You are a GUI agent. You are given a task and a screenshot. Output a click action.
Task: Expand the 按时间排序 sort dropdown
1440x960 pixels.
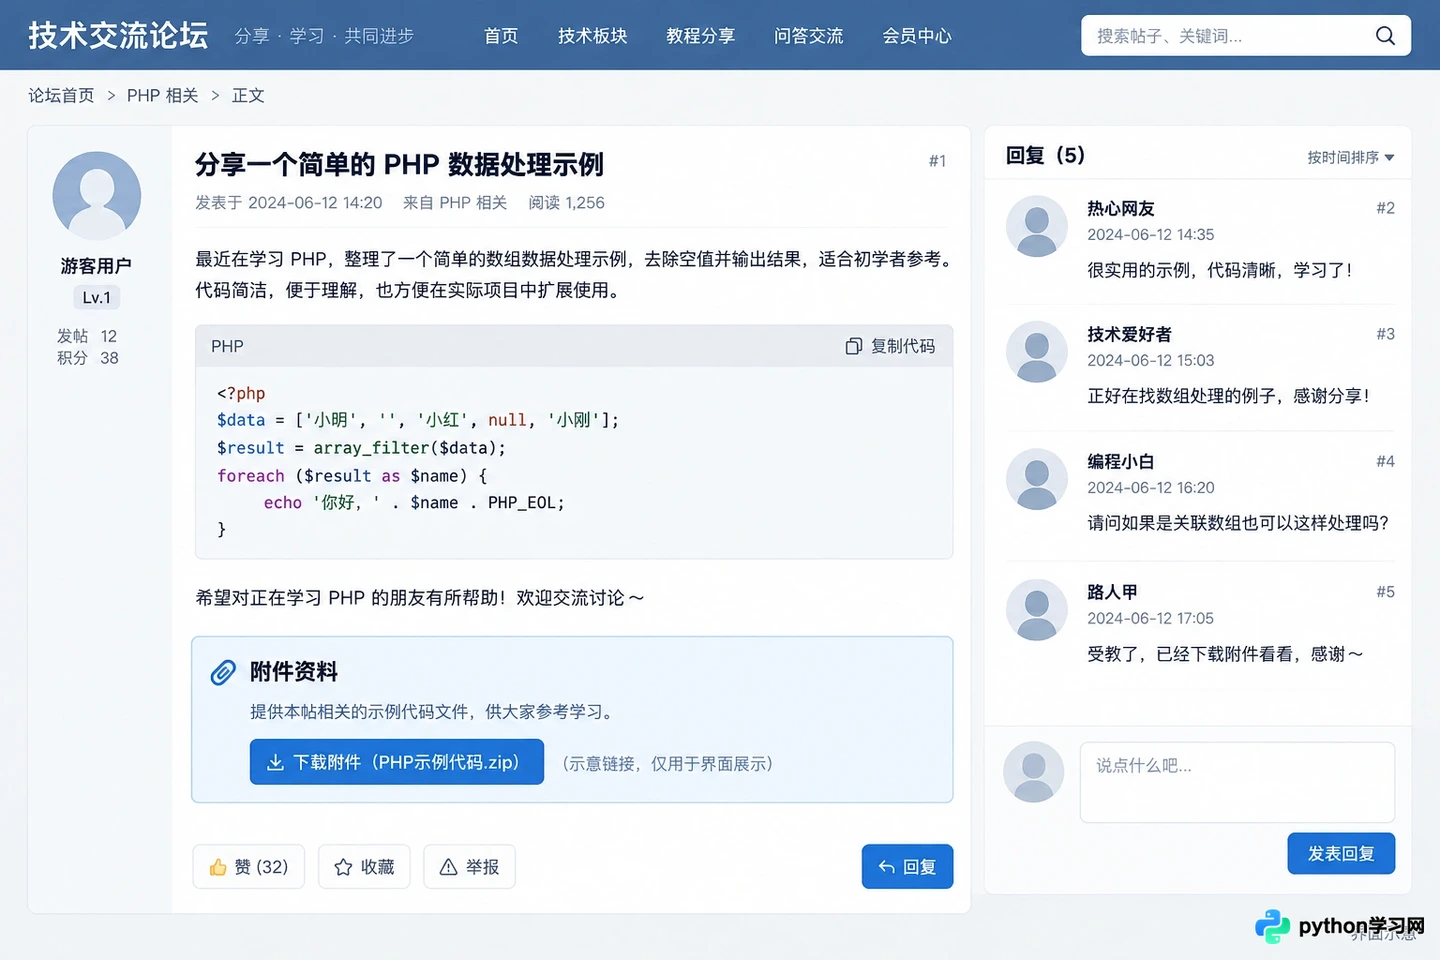point(1351,158)
